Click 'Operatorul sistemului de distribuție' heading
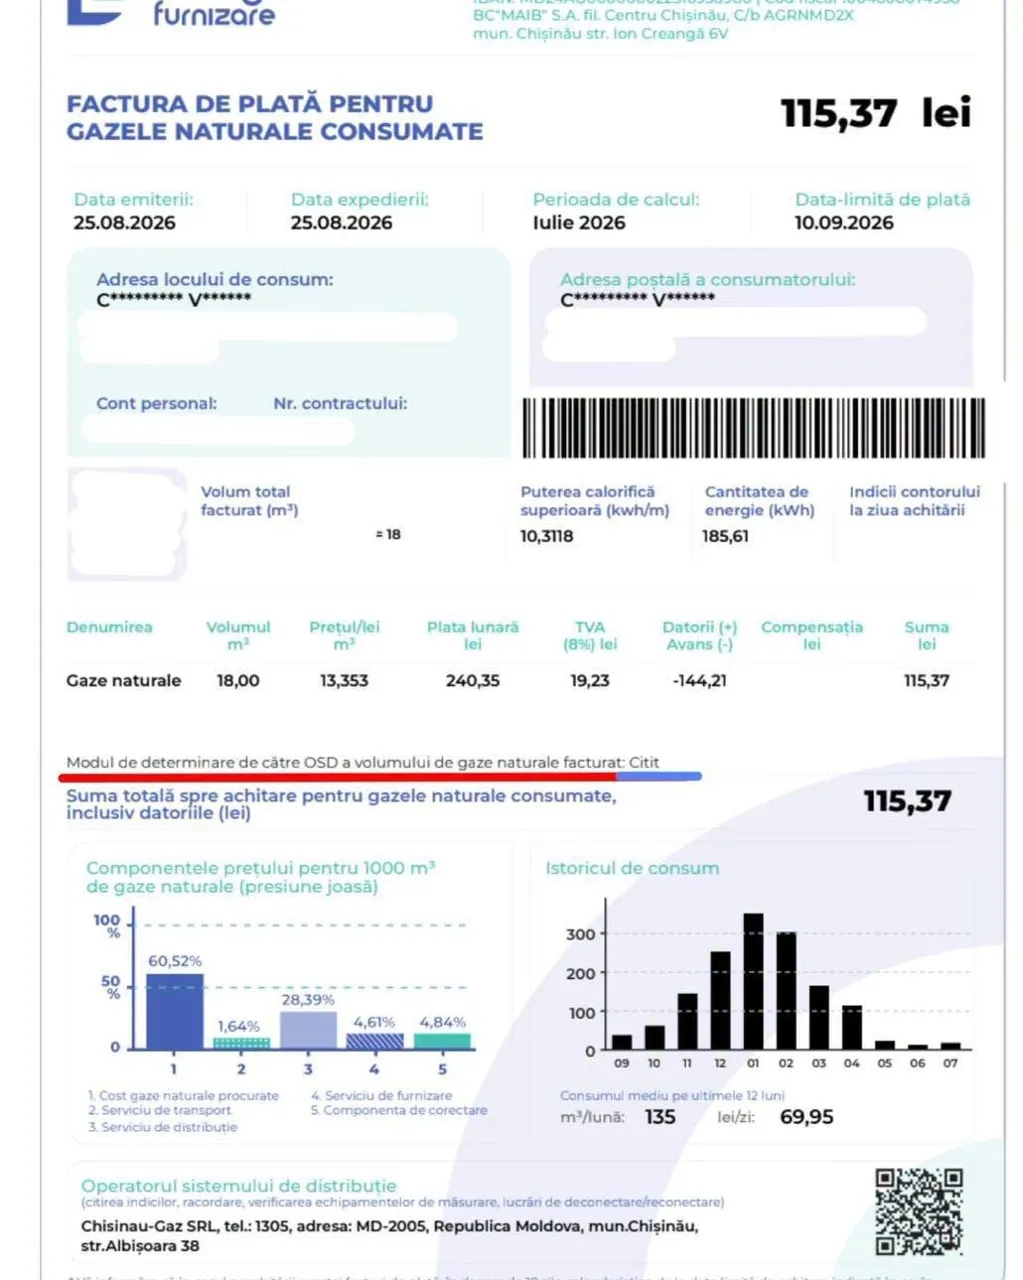1023x1280 pixels. pos(239,1186)
